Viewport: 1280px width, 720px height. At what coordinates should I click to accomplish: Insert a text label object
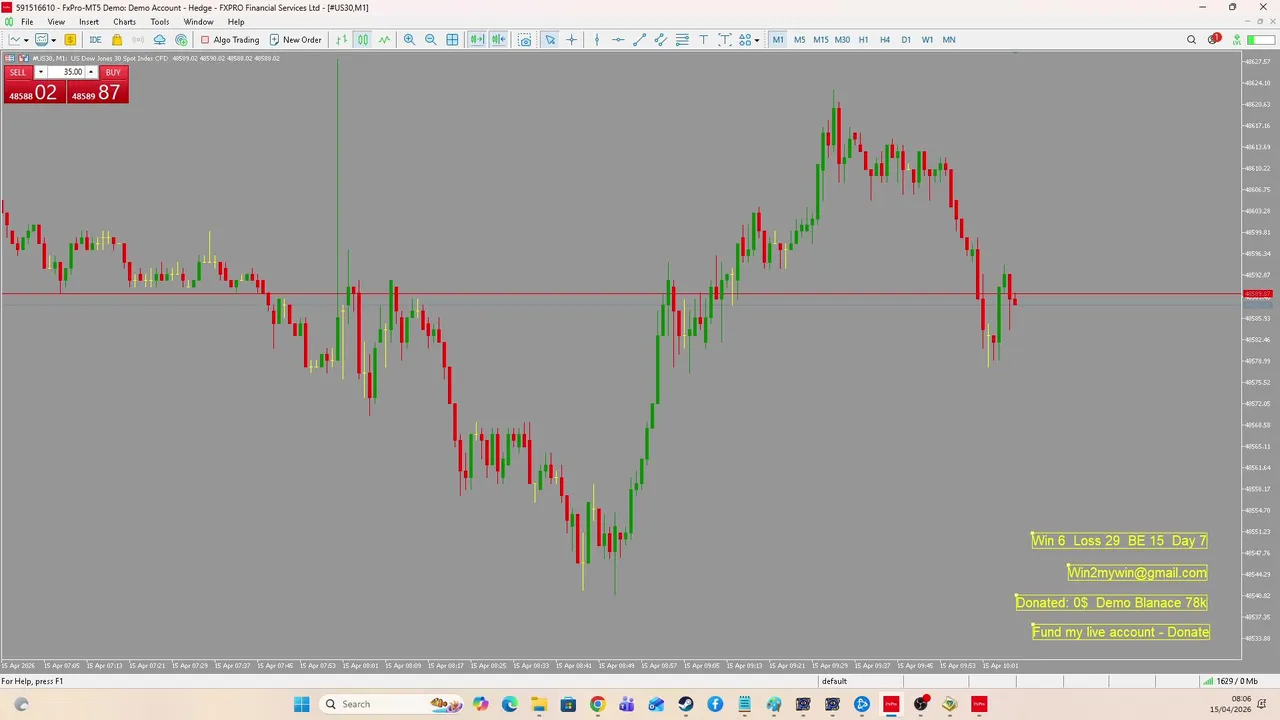point(725,40)
